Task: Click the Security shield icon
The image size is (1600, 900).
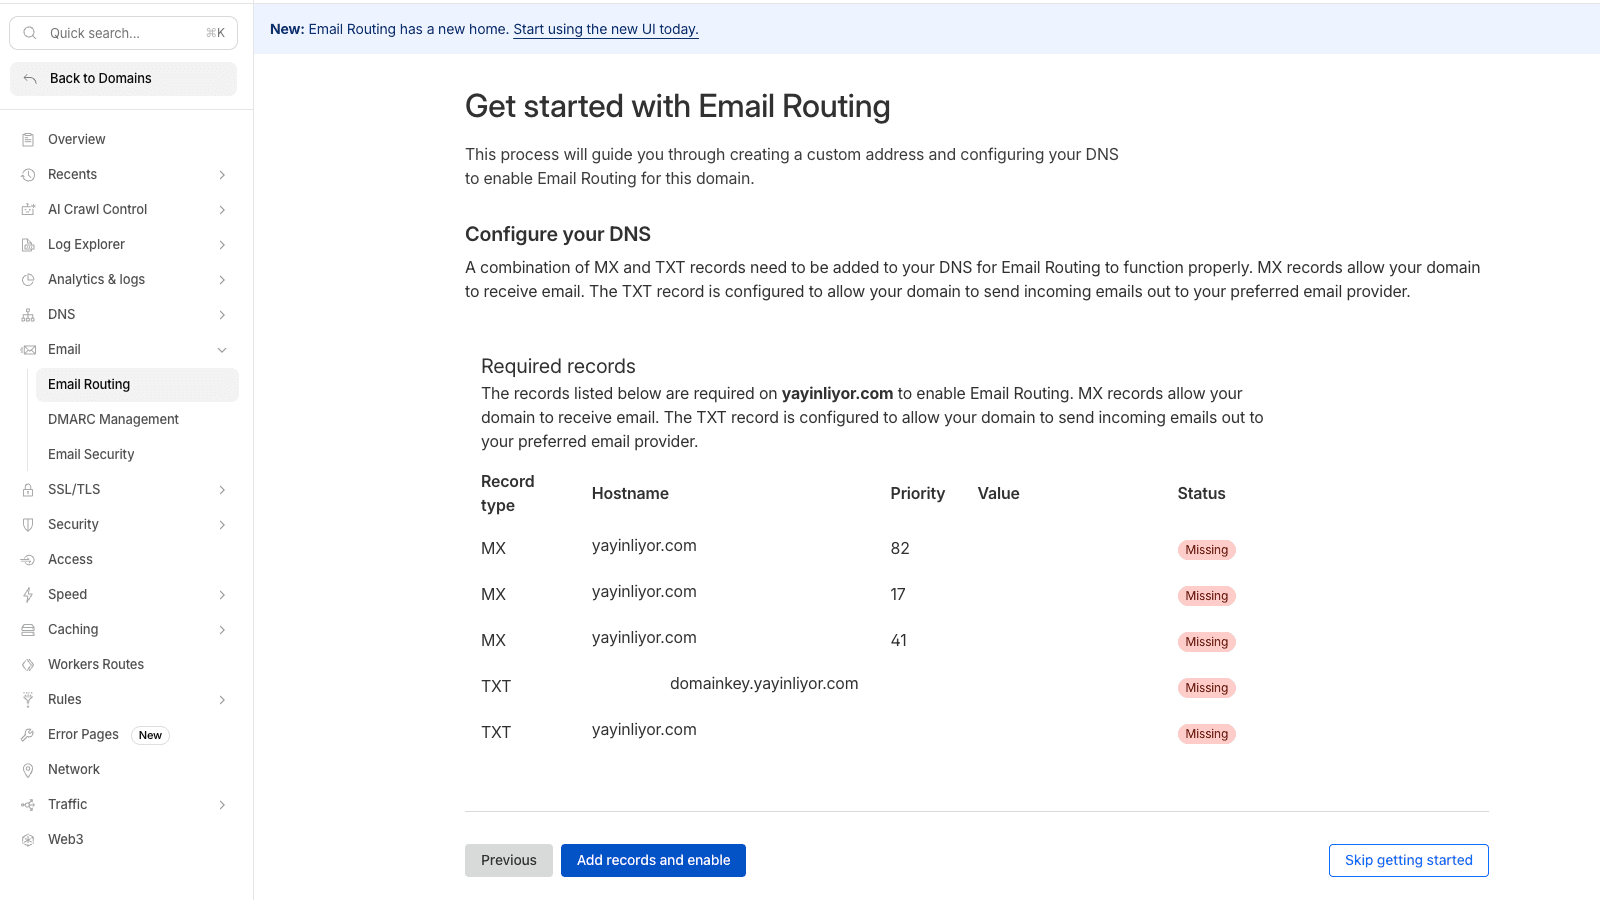Action: (28, 525)
